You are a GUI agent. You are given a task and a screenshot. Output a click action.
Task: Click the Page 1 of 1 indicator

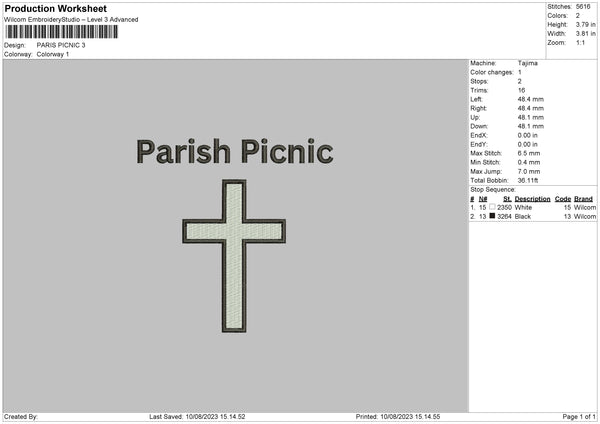[x=579, y=417]
